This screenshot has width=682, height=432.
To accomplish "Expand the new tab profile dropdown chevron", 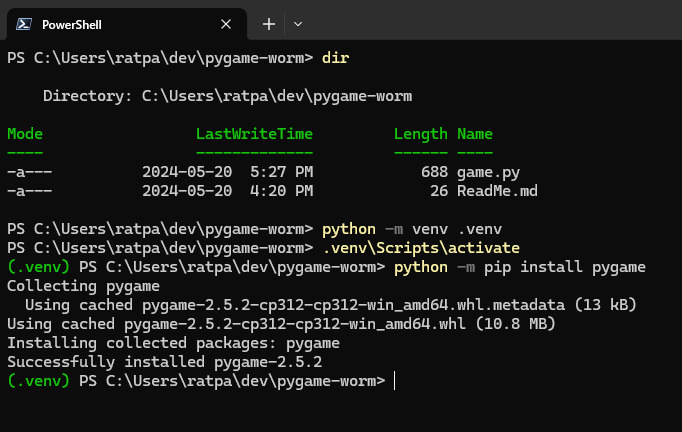I will click(298, 24).
